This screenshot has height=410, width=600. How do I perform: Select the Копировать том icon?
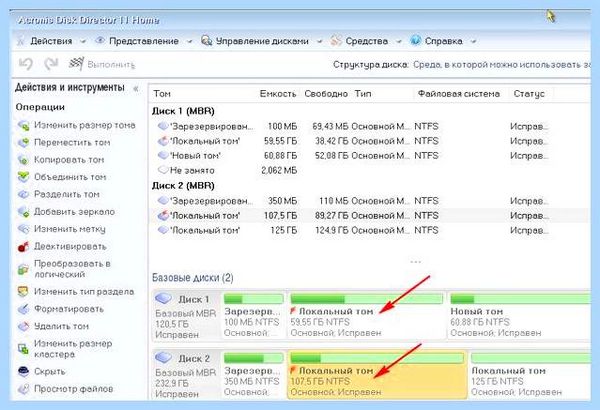[23, 160]
